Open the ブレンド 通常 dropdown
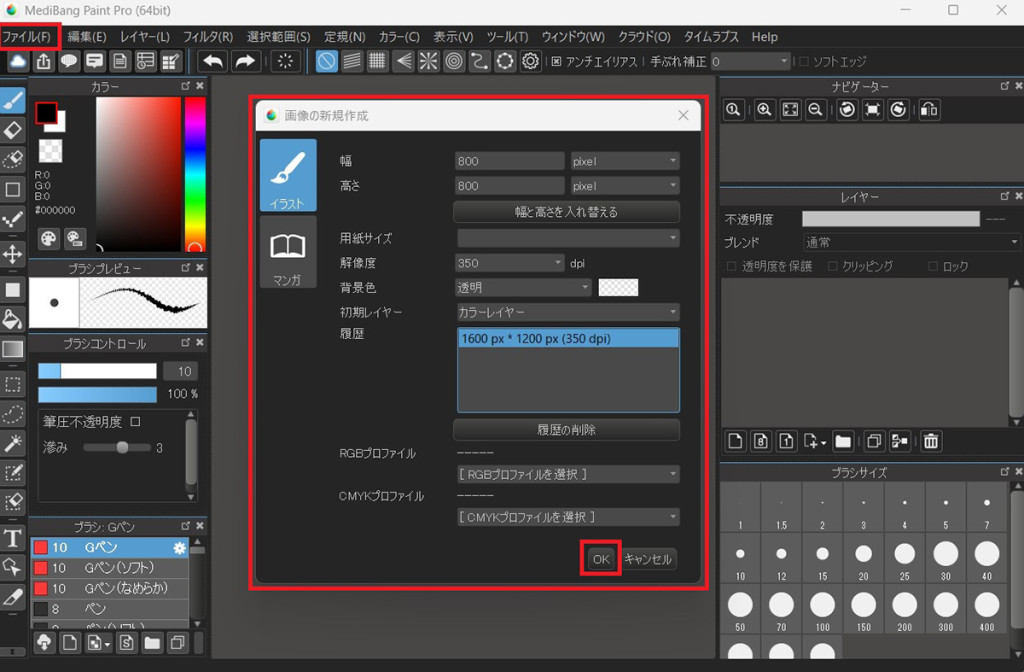The height and width of the screenshot is (672, 1024). [912, 242]
